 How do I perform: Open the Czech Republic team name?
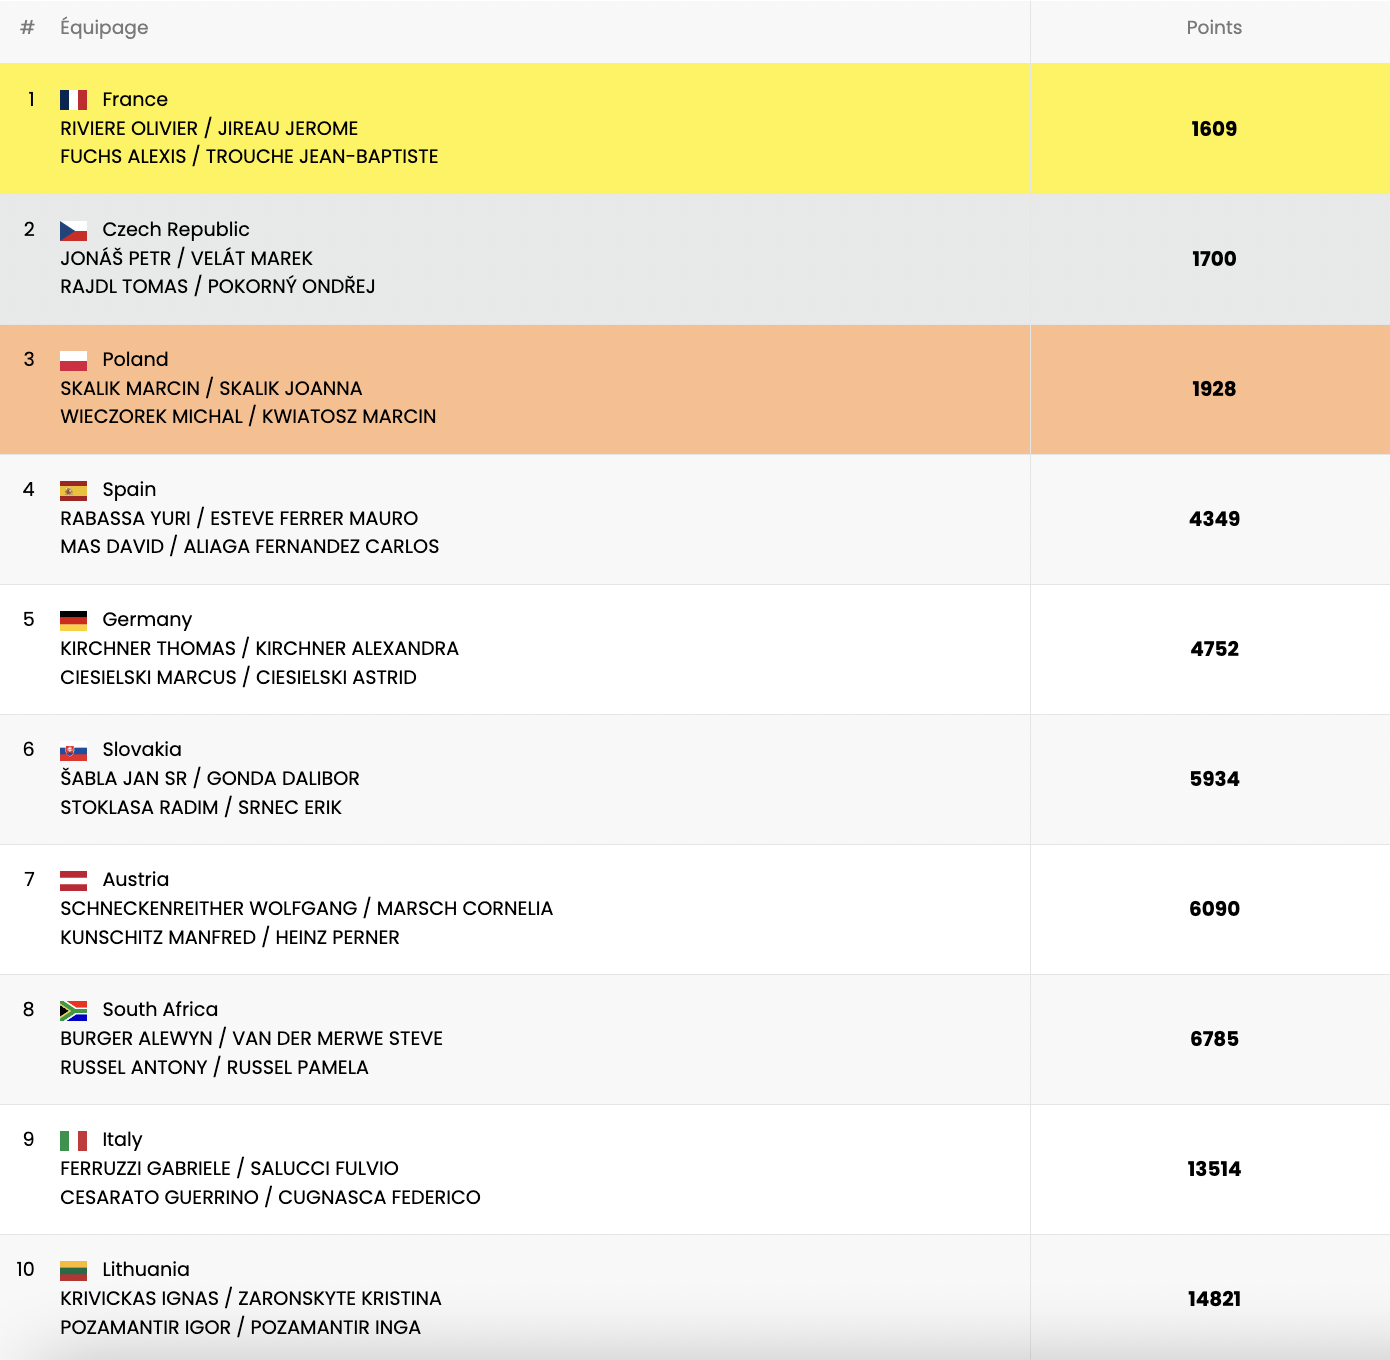(176, 229)
